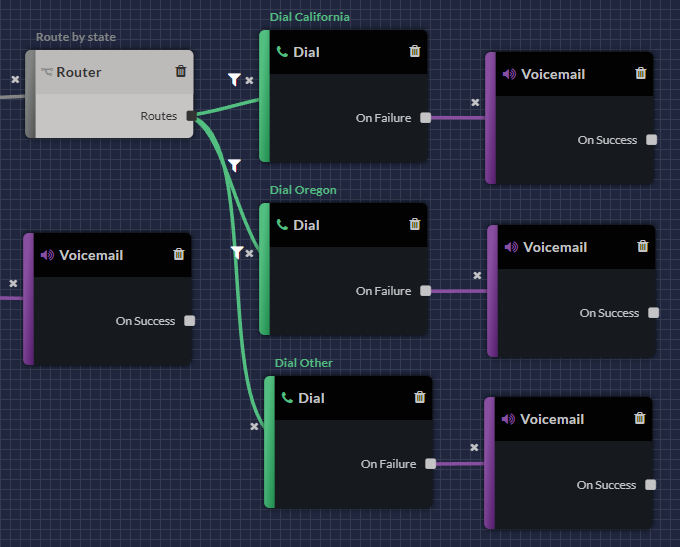Select the On Failure port of Dial Oregon
Viewport: 680px width, 547px height.
coord(426,291)
